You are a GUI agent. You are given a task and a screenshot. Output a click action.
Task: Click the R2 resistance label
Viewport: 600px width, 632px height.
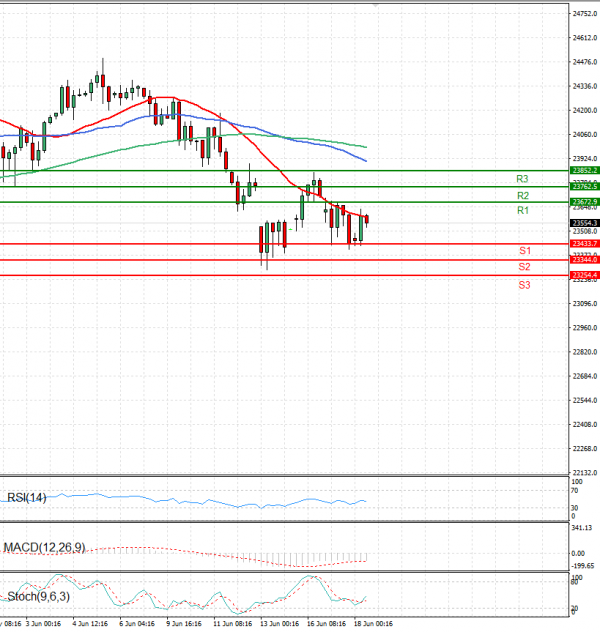[x=523, y=195]
